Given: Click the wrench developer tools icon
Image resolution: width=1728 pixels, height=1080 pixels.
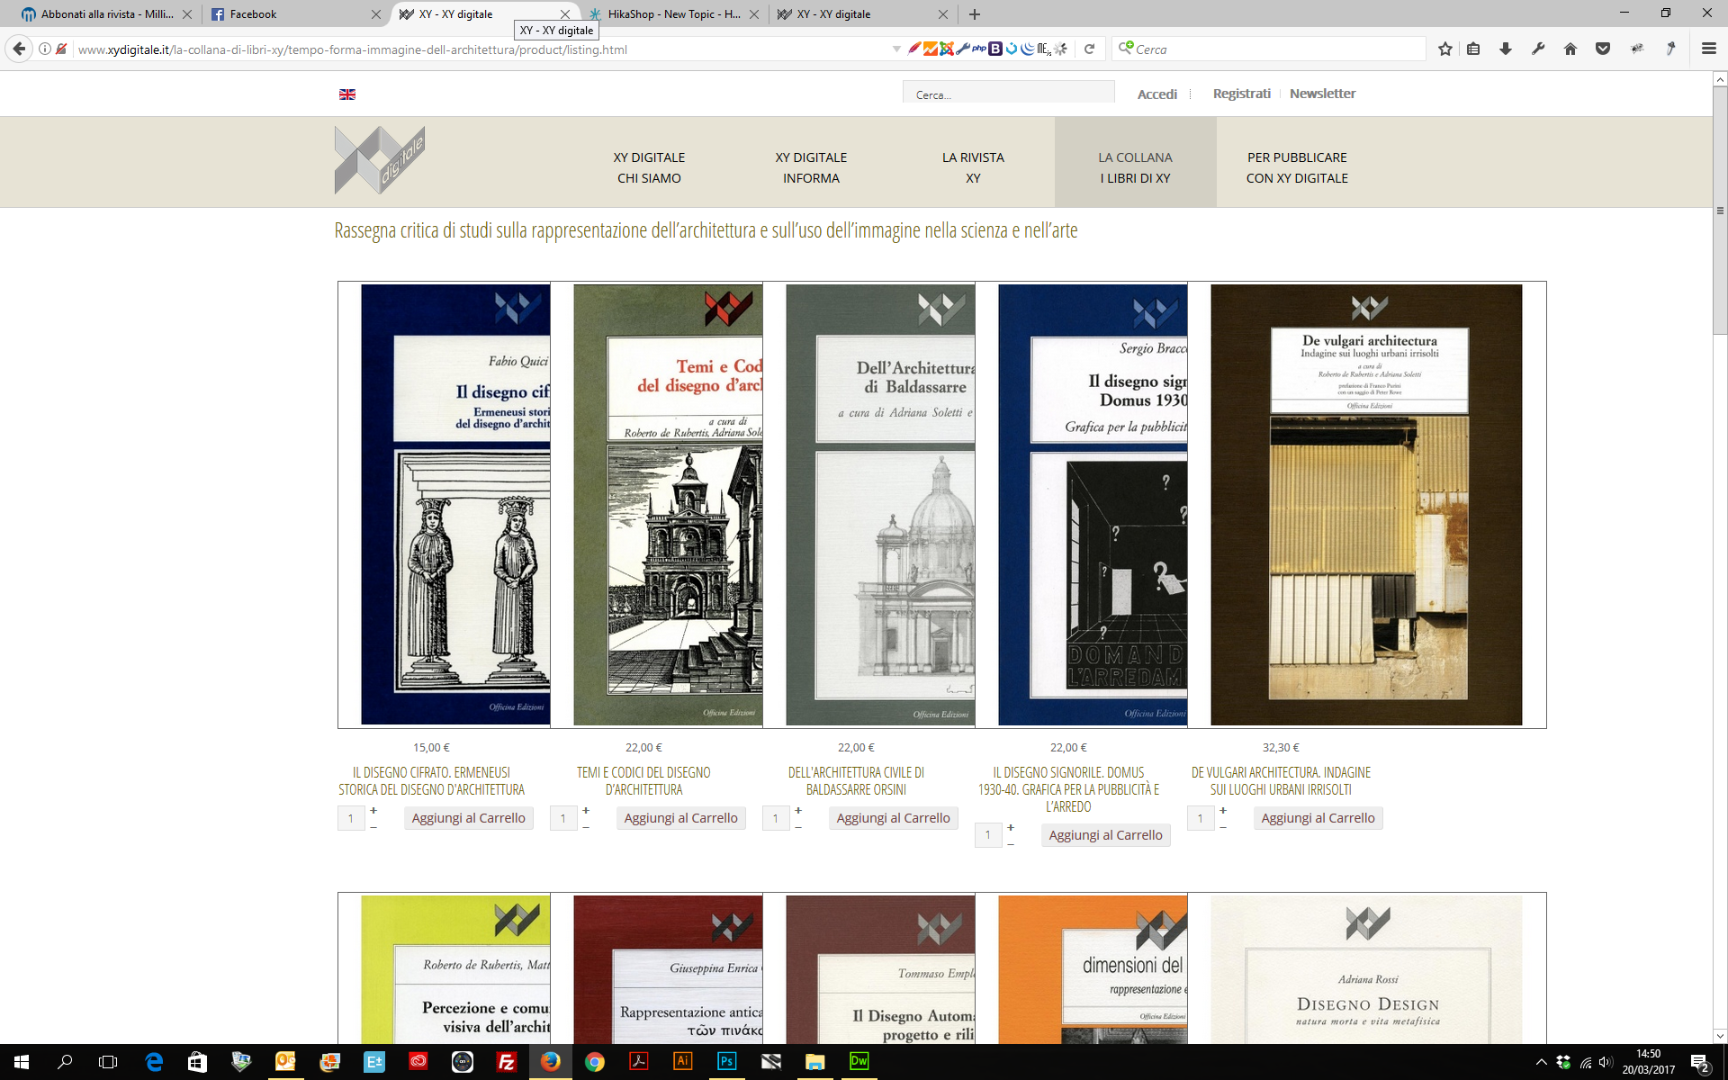Looking at the screenshot, I should pos(1538,49).
